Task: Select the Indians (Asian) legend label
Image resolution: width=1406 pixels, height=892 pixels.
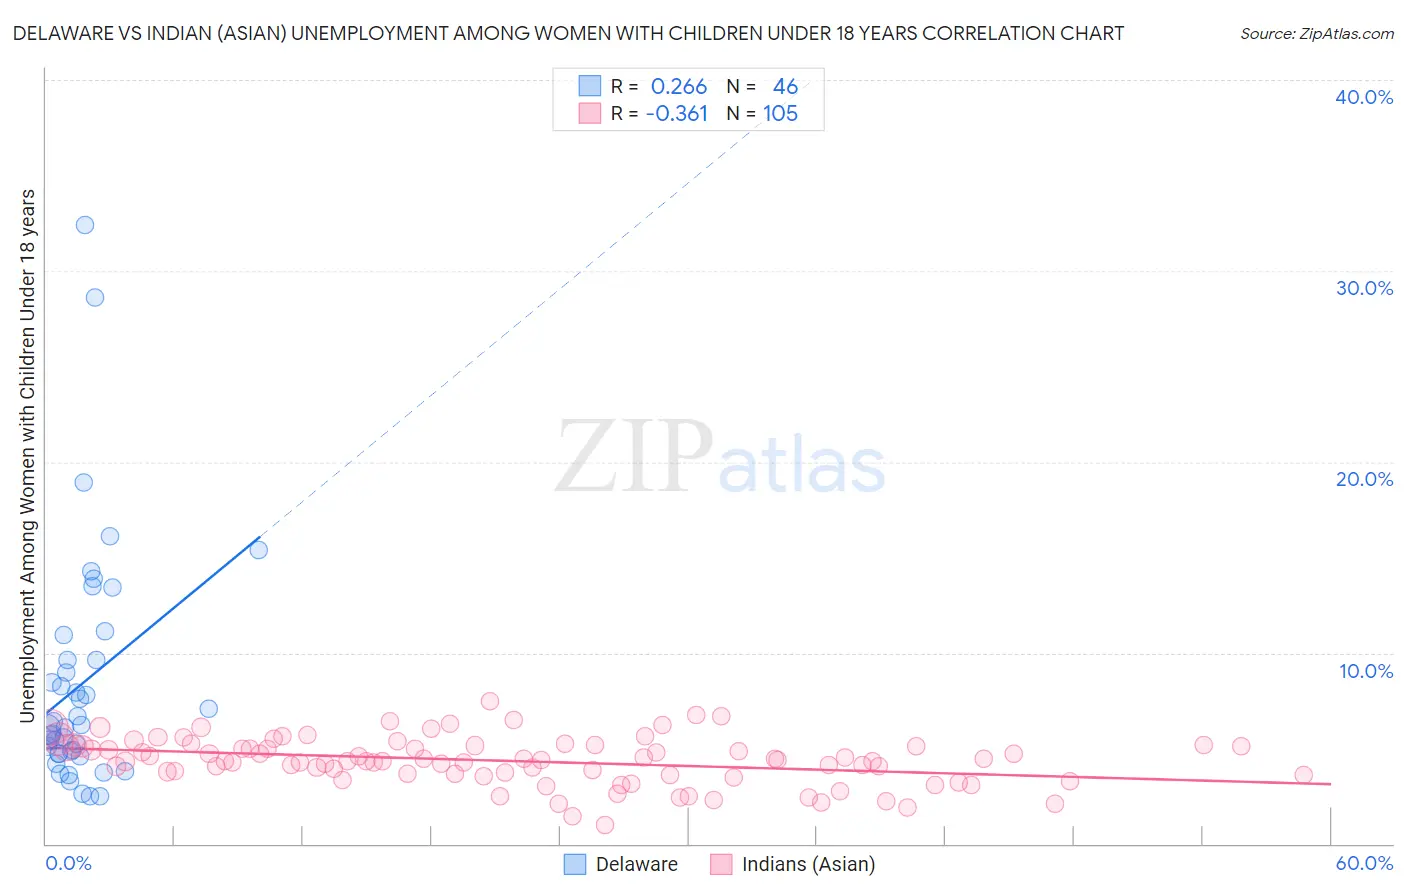Action: (x=809, y=864)
